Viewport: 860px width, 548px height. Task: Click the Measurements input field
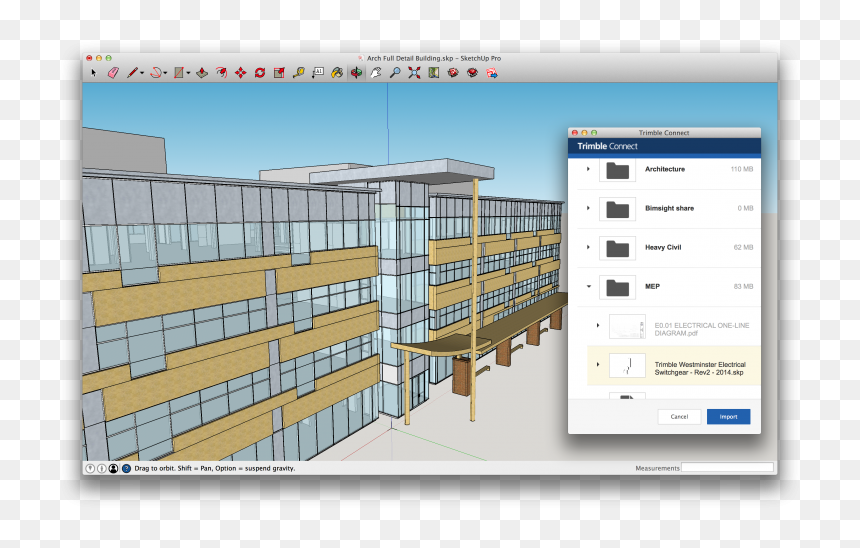[727, 467]
